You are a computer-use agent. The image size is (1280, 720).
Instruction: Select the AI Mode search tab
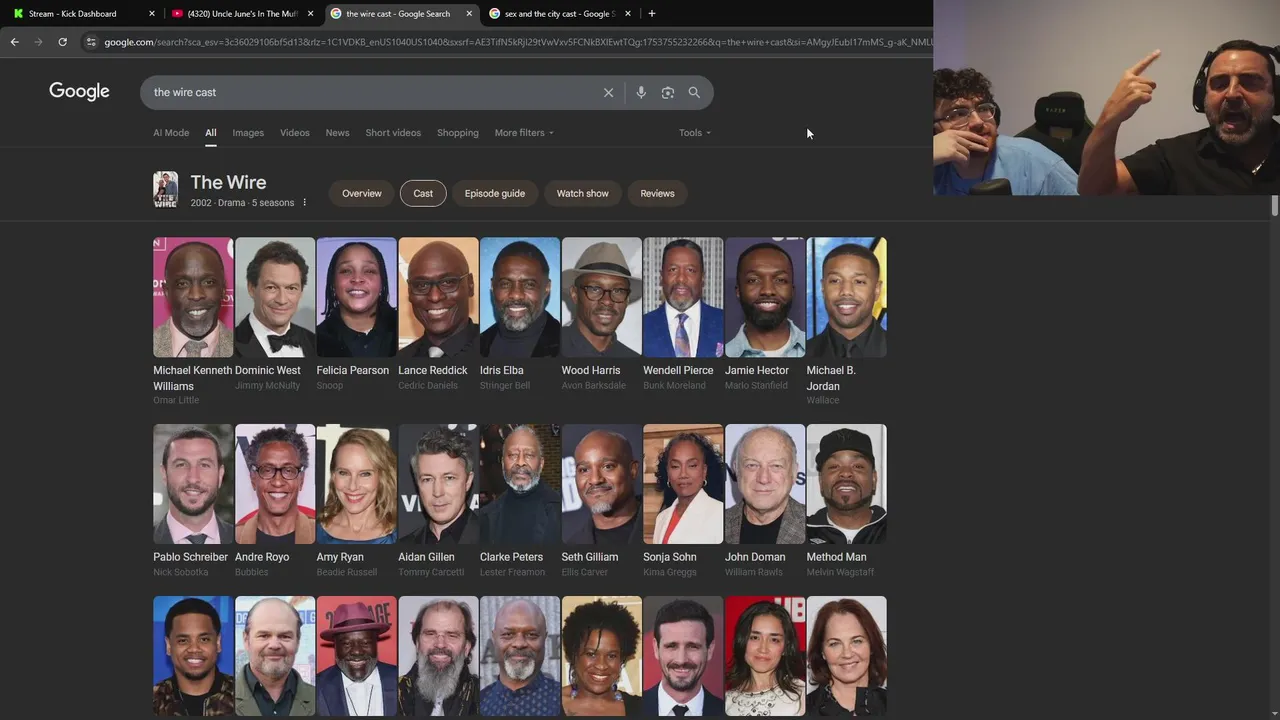[171, 133]
